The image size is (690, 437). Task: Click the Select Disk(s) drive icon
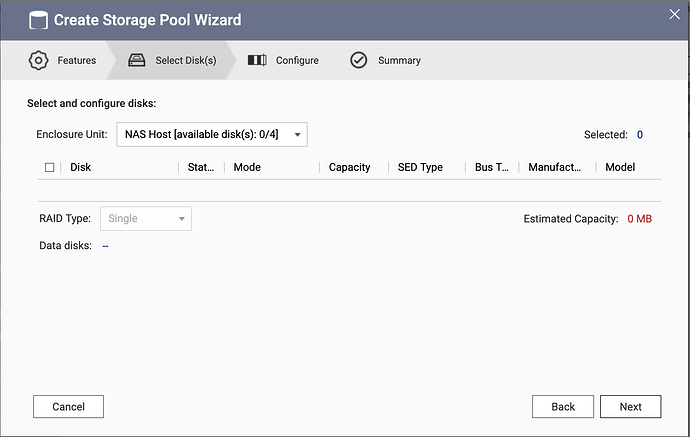pyautogui.click(x=137, y=60)
